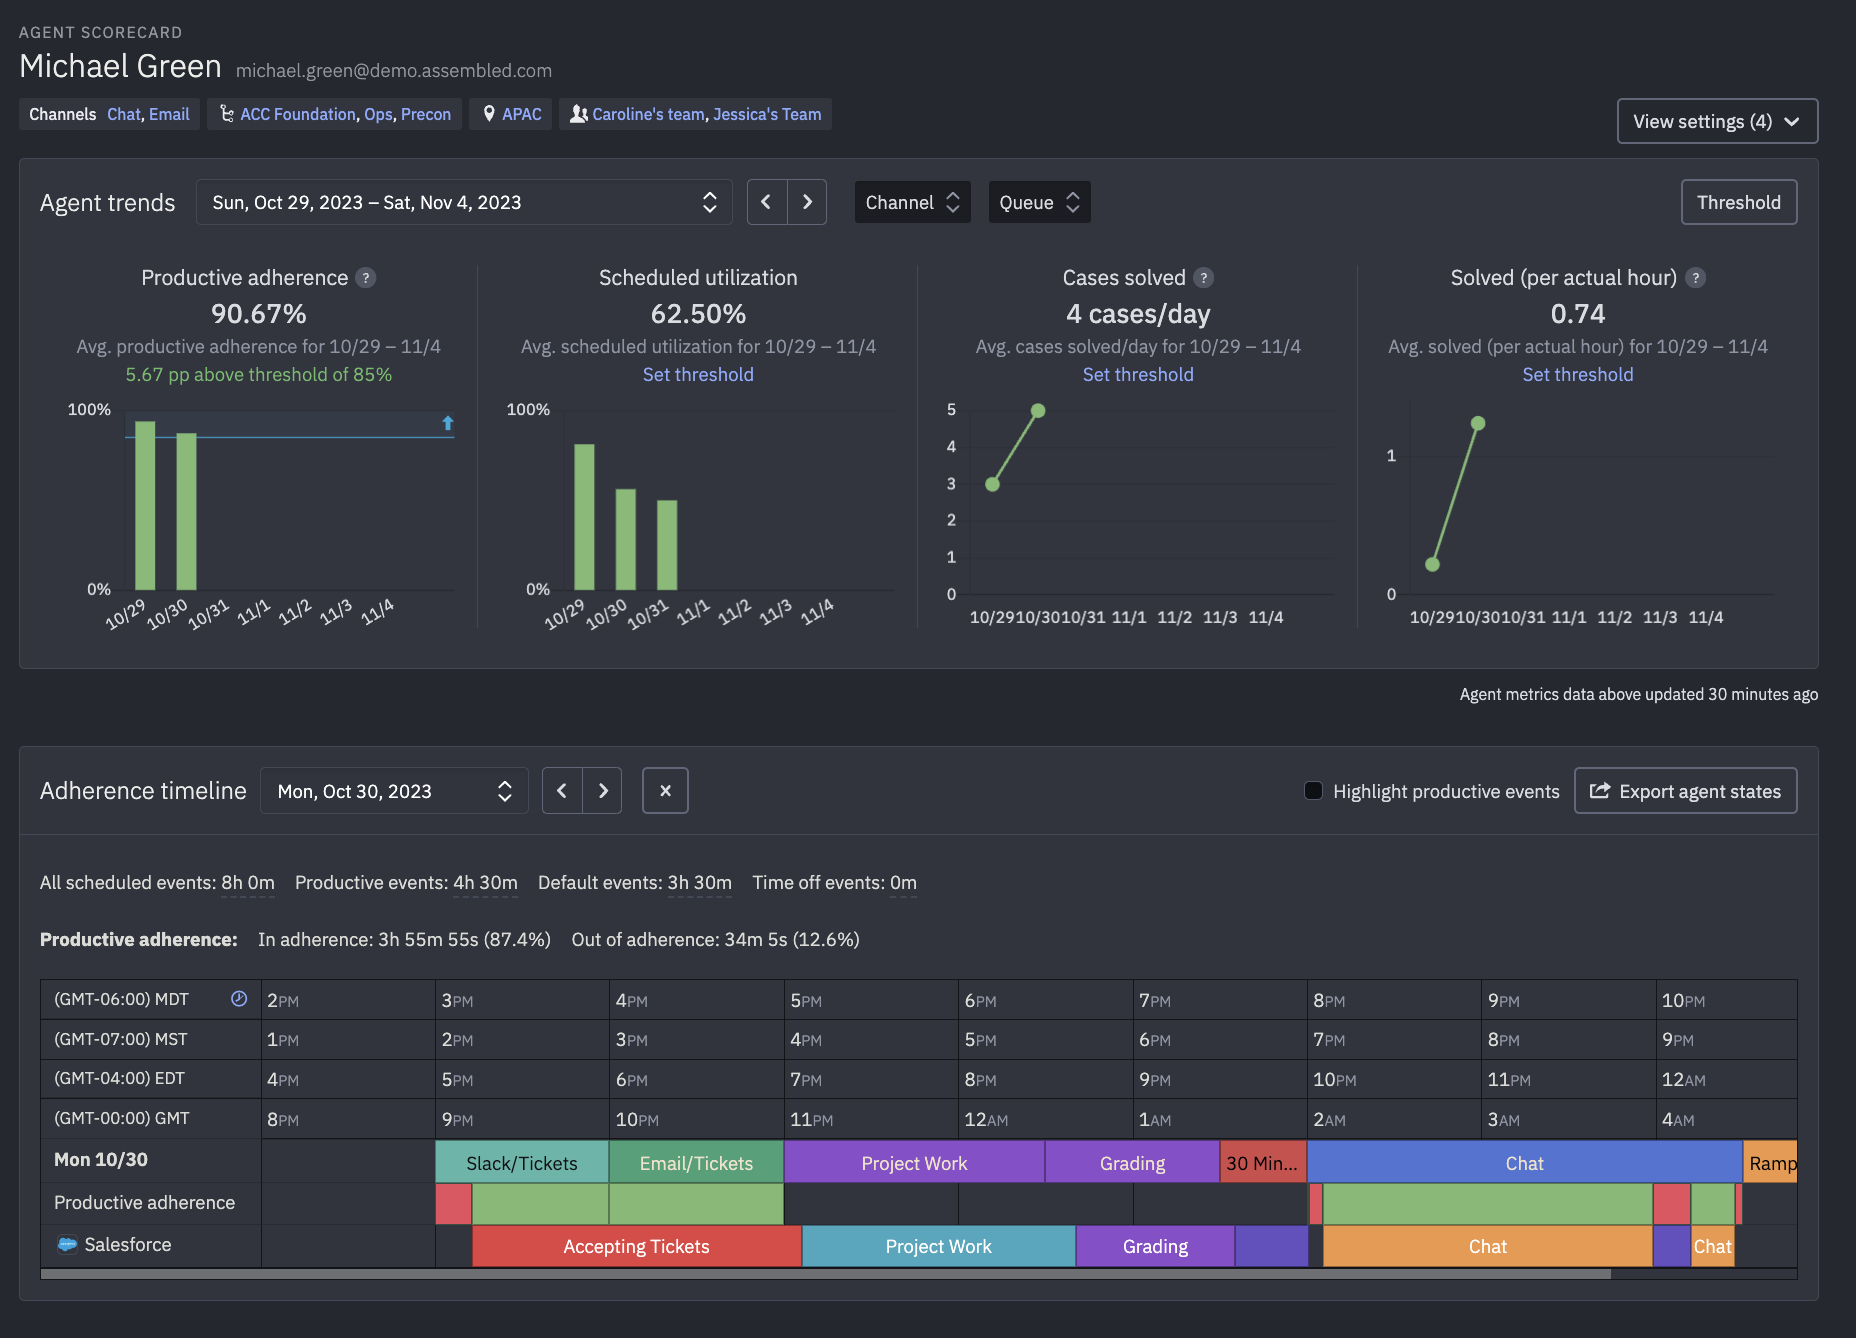Viewport: 1856px width, 1338px height.
Task: Expand the Queue filter dropdown
Action: (1039, 202)
